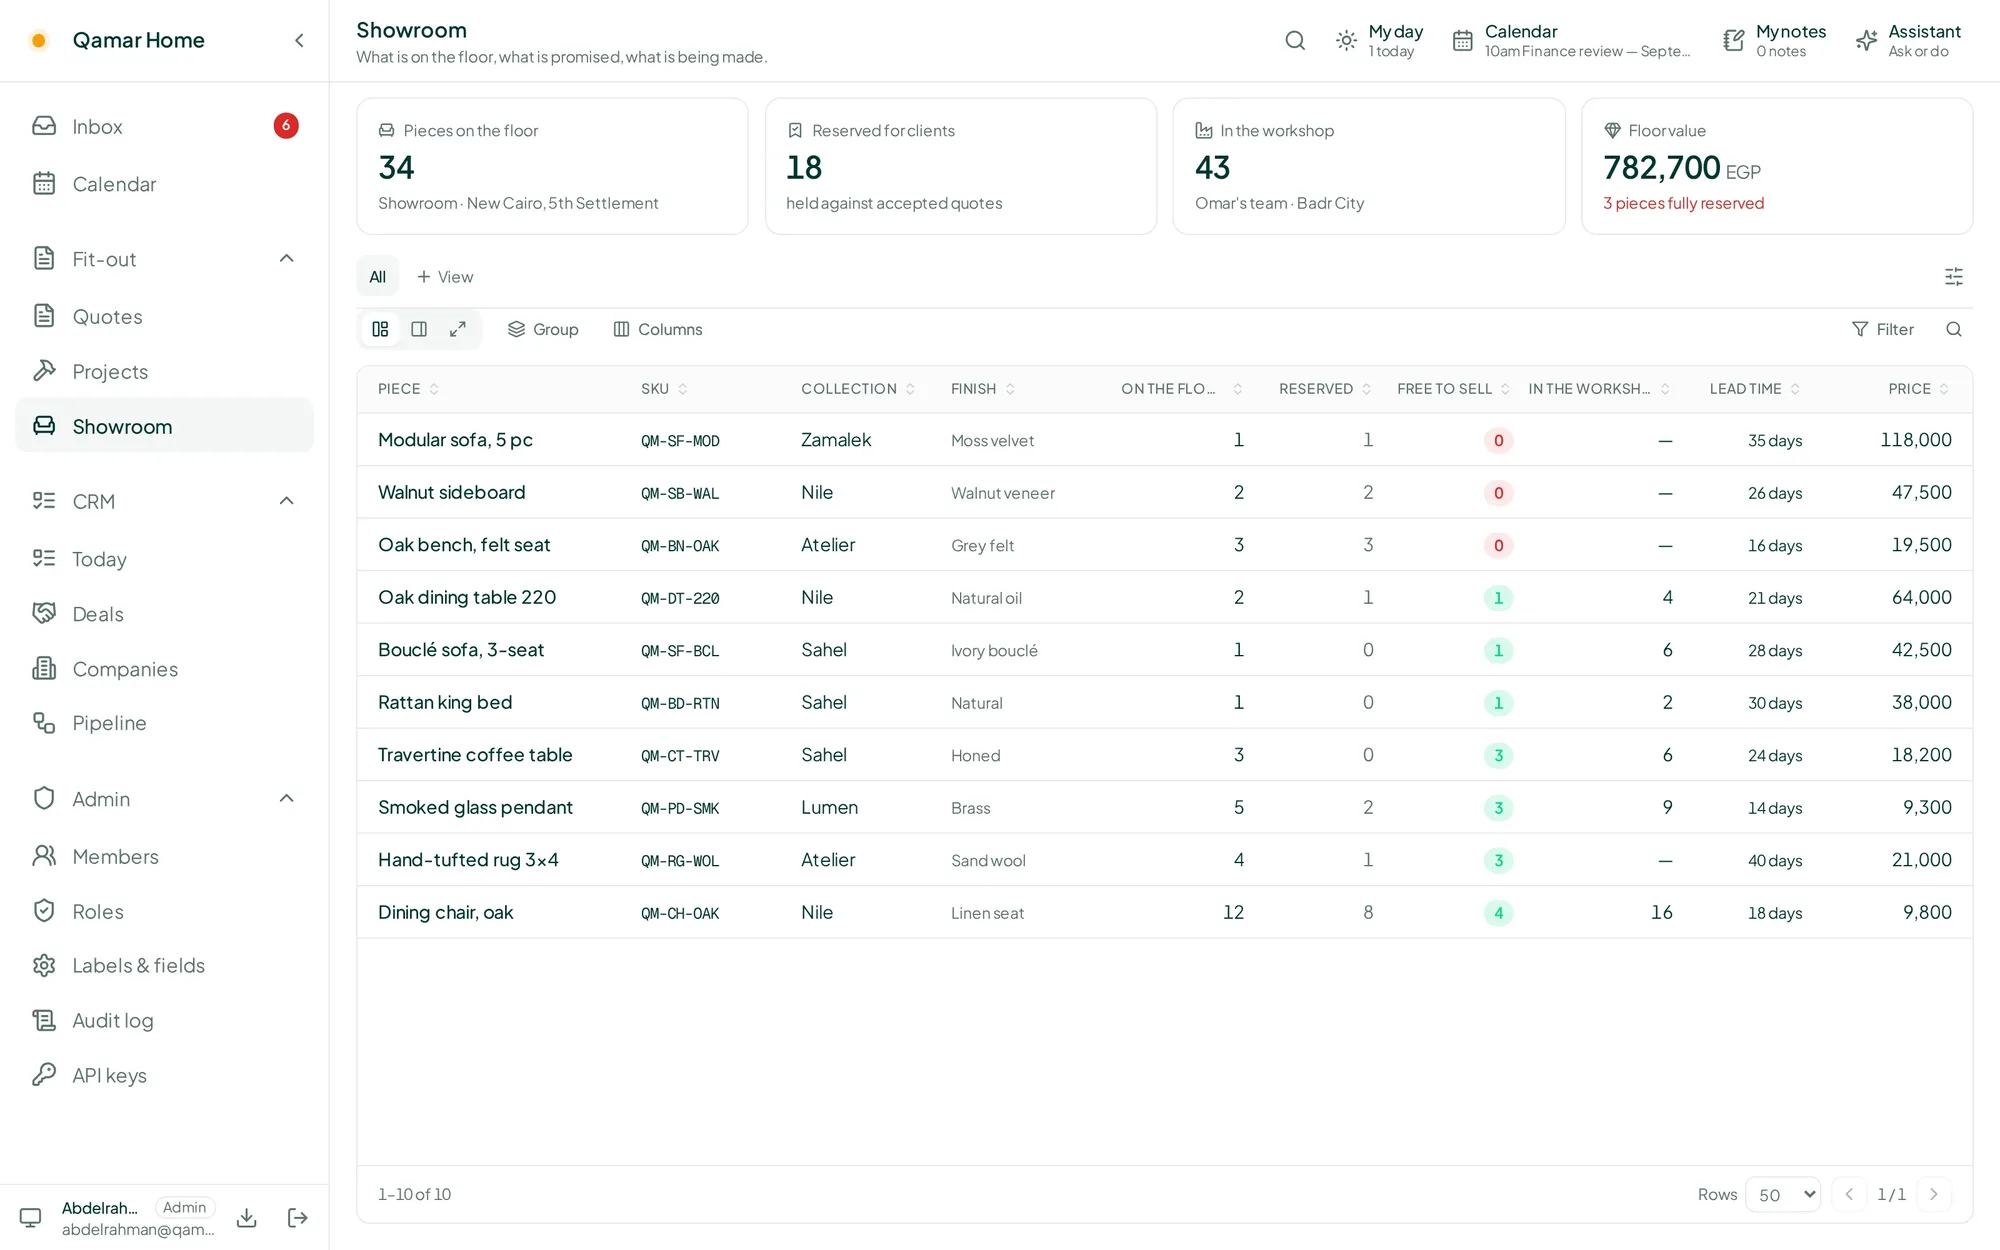
Task: Click the Group button
Action: click(543, 329)
